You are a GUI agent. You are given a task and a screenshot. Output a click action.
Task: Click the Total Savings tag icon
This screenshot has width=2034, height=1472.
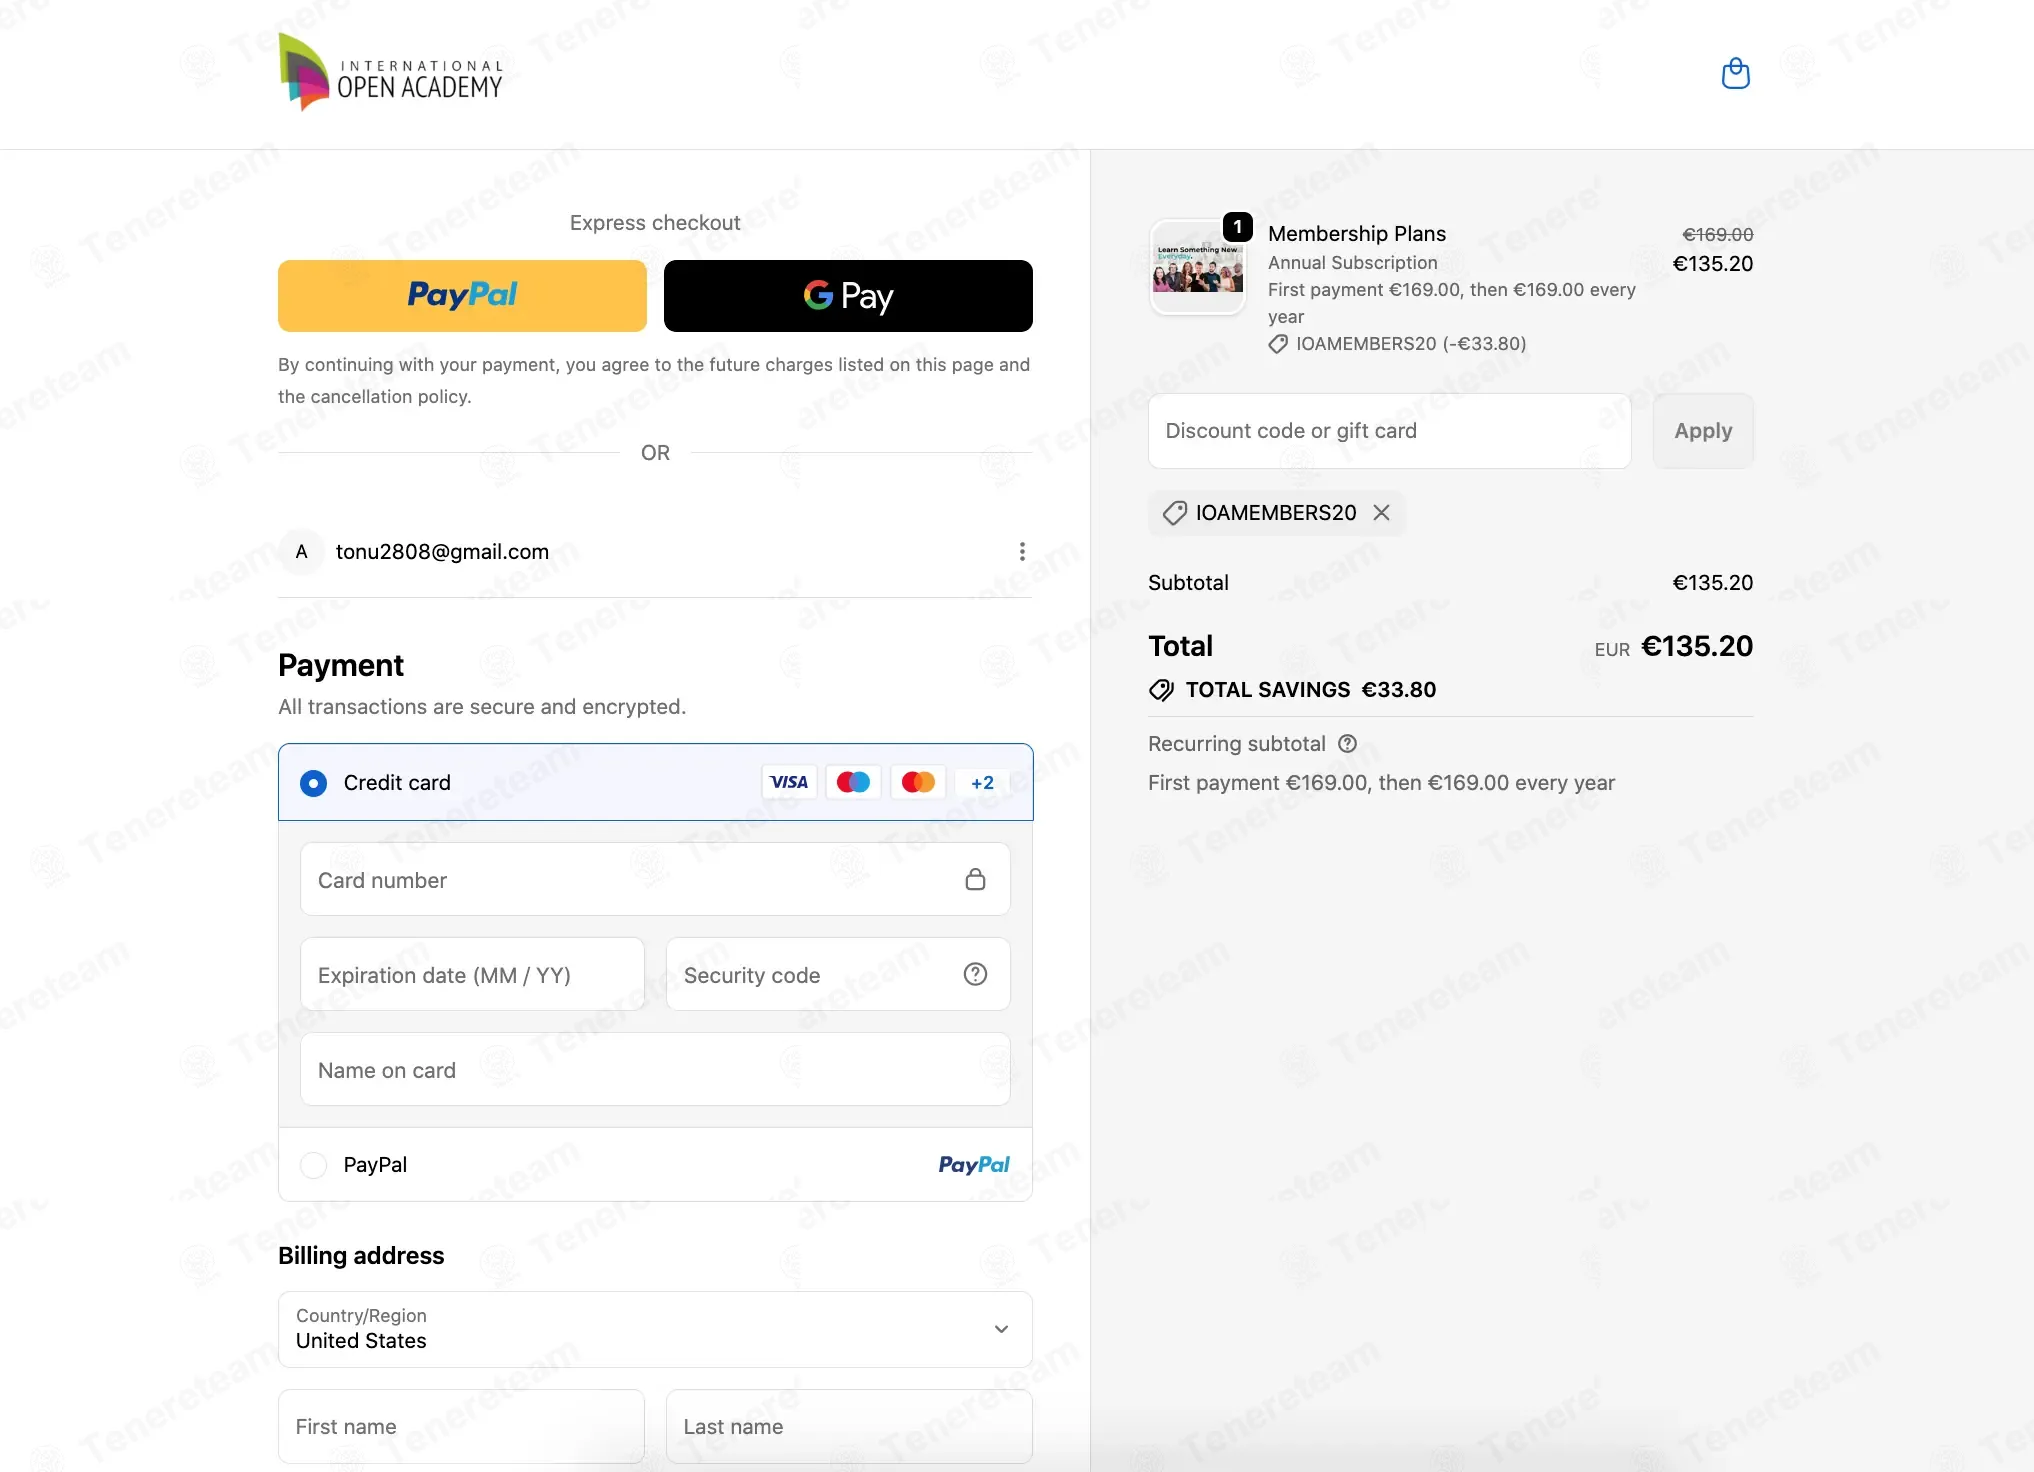pos(1161,690)
